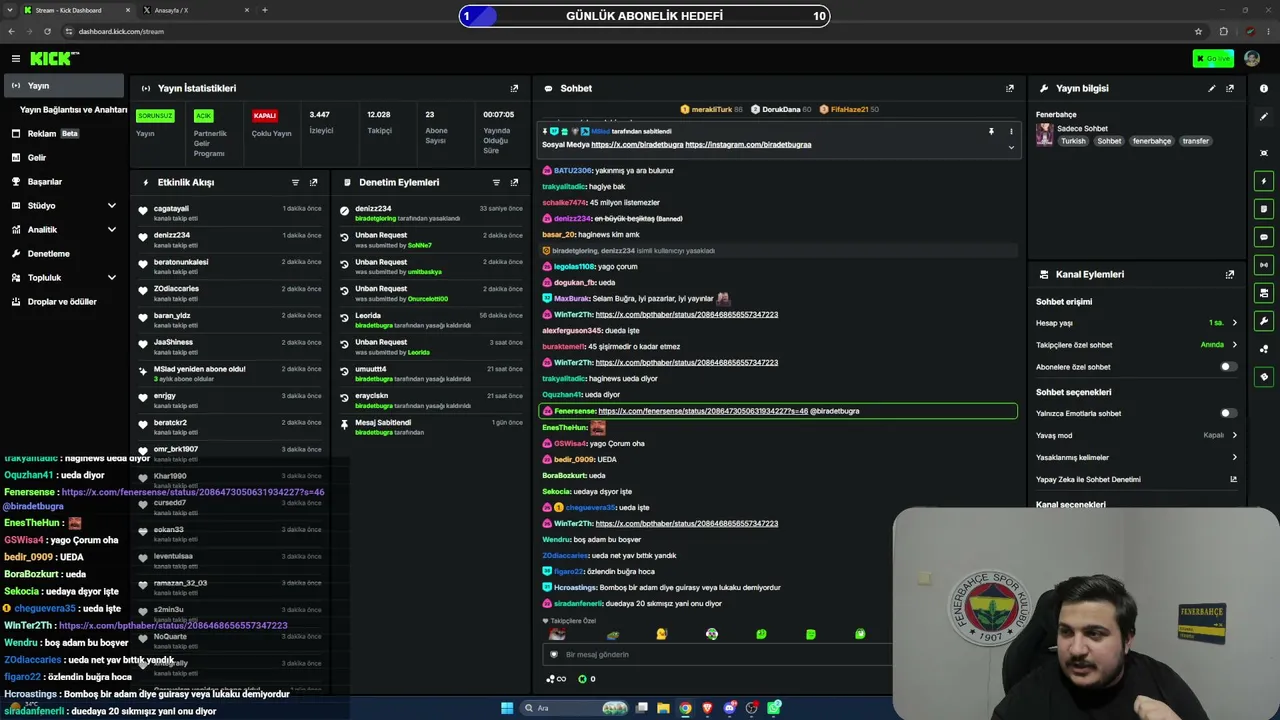Open Brave browser from the taskbar
The image size is (1280, 720).
(x=707, y=708)
